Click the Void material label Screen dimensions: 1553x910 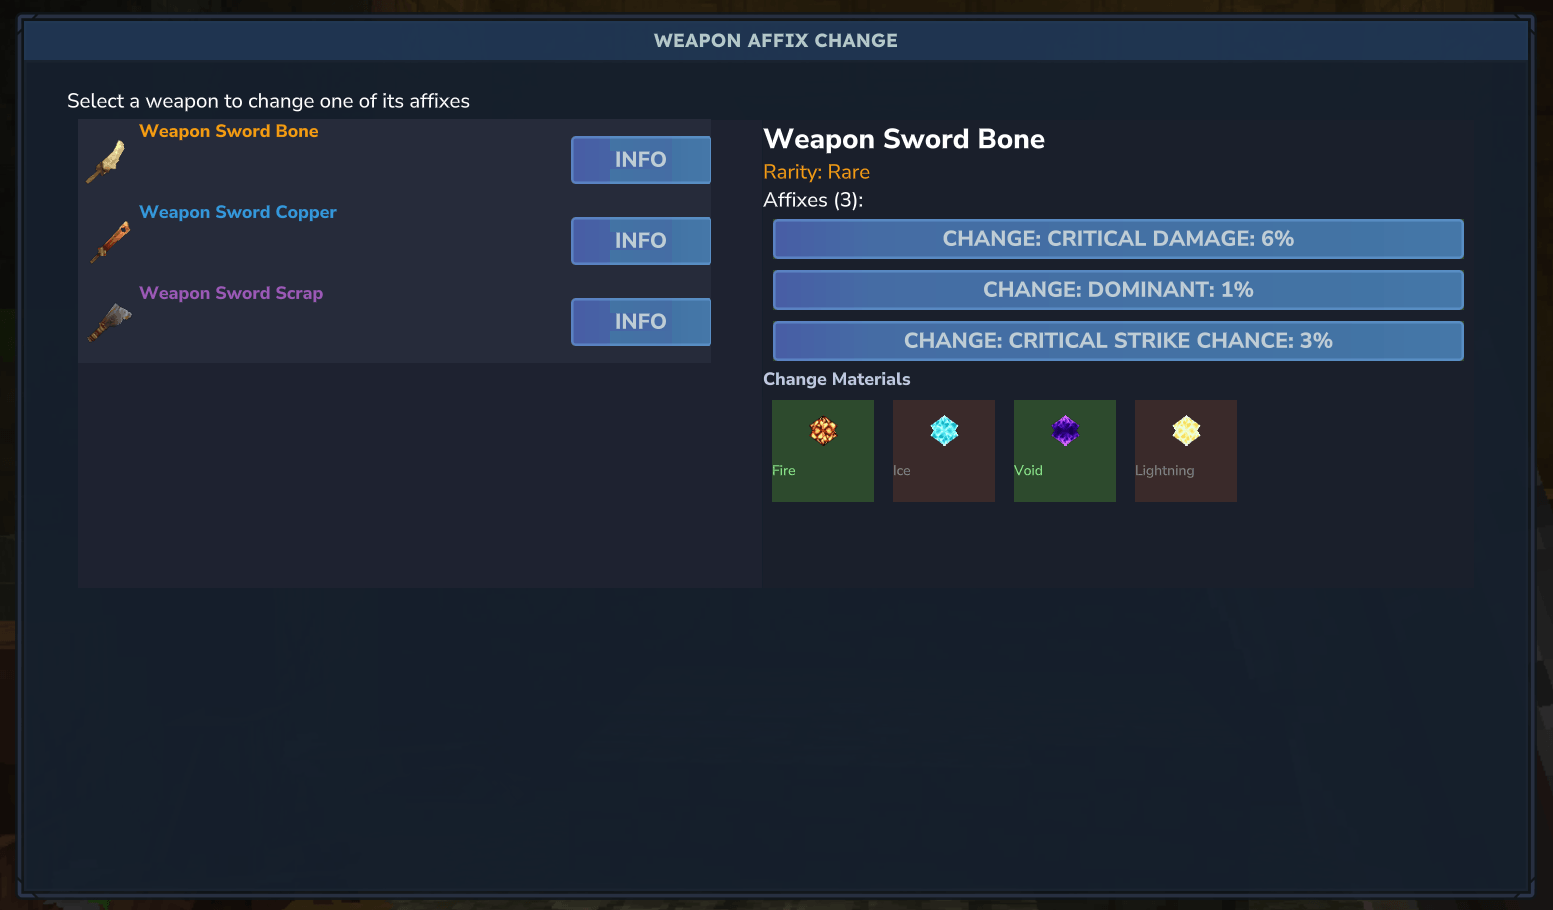click(1028, 470)
